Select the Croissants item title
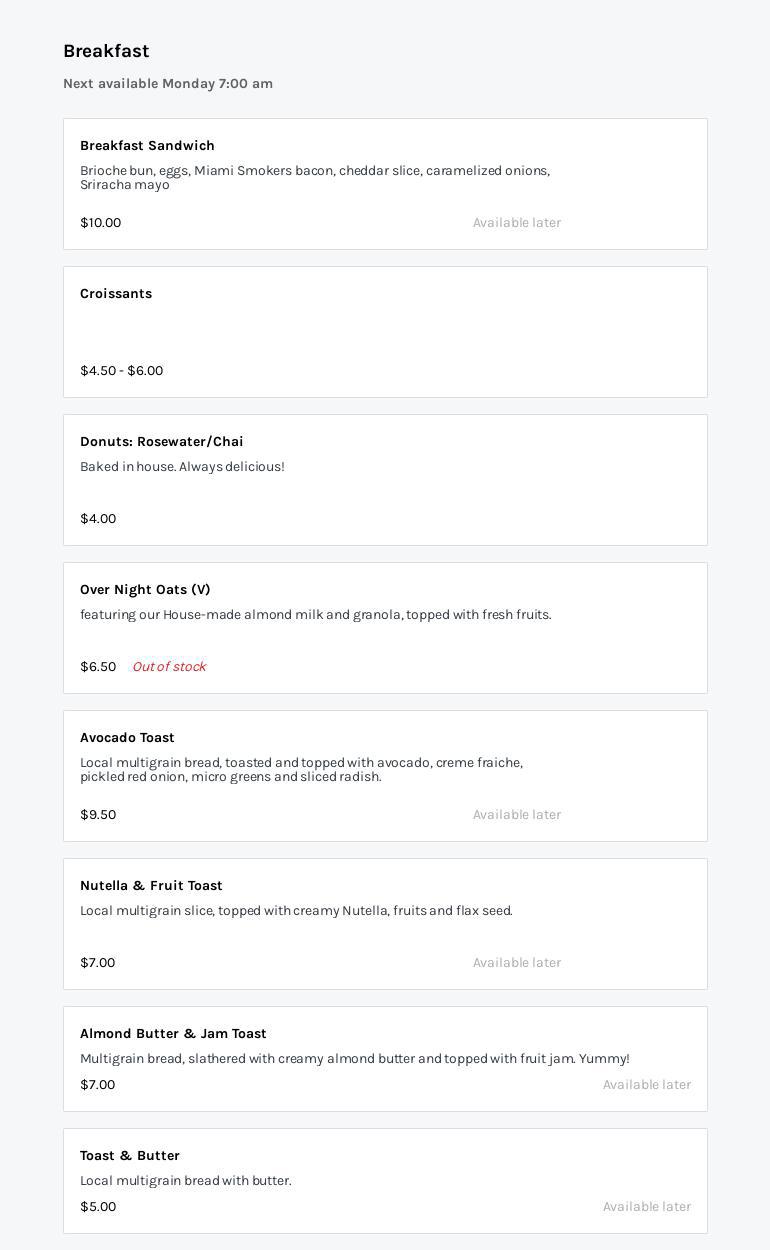The image size is (770, 1250). tap(116, 294)
